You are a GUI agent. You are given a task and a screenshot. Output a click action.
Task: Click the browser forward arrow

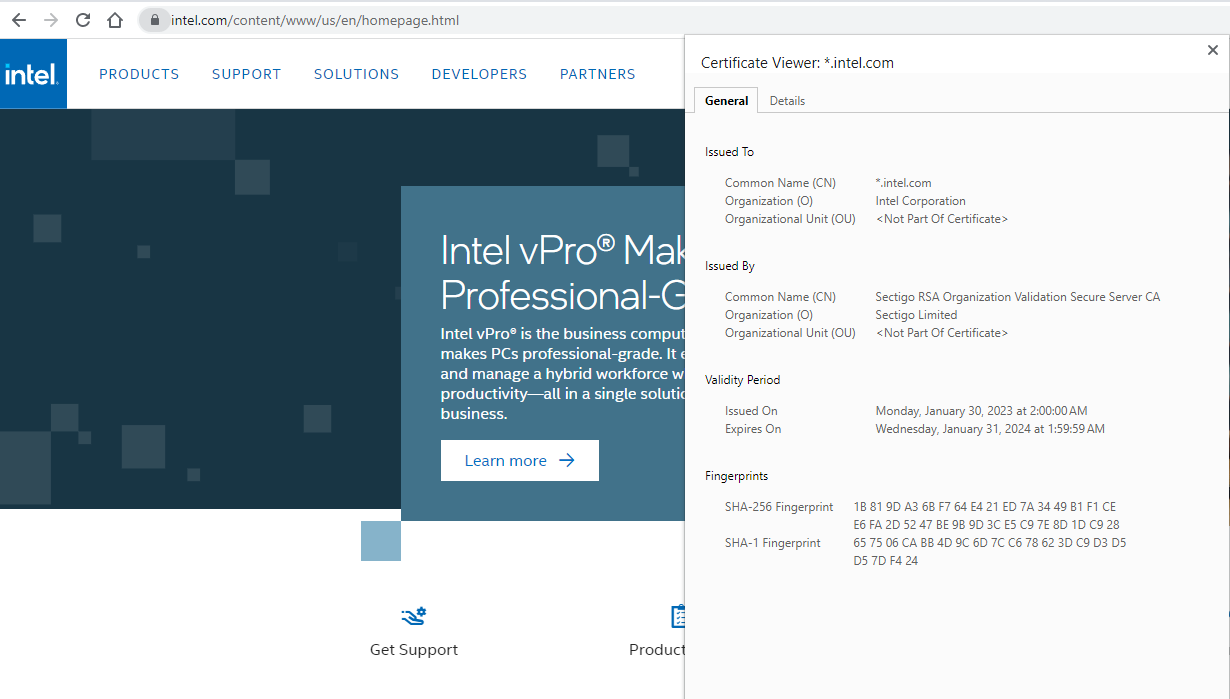pos(51,20)
